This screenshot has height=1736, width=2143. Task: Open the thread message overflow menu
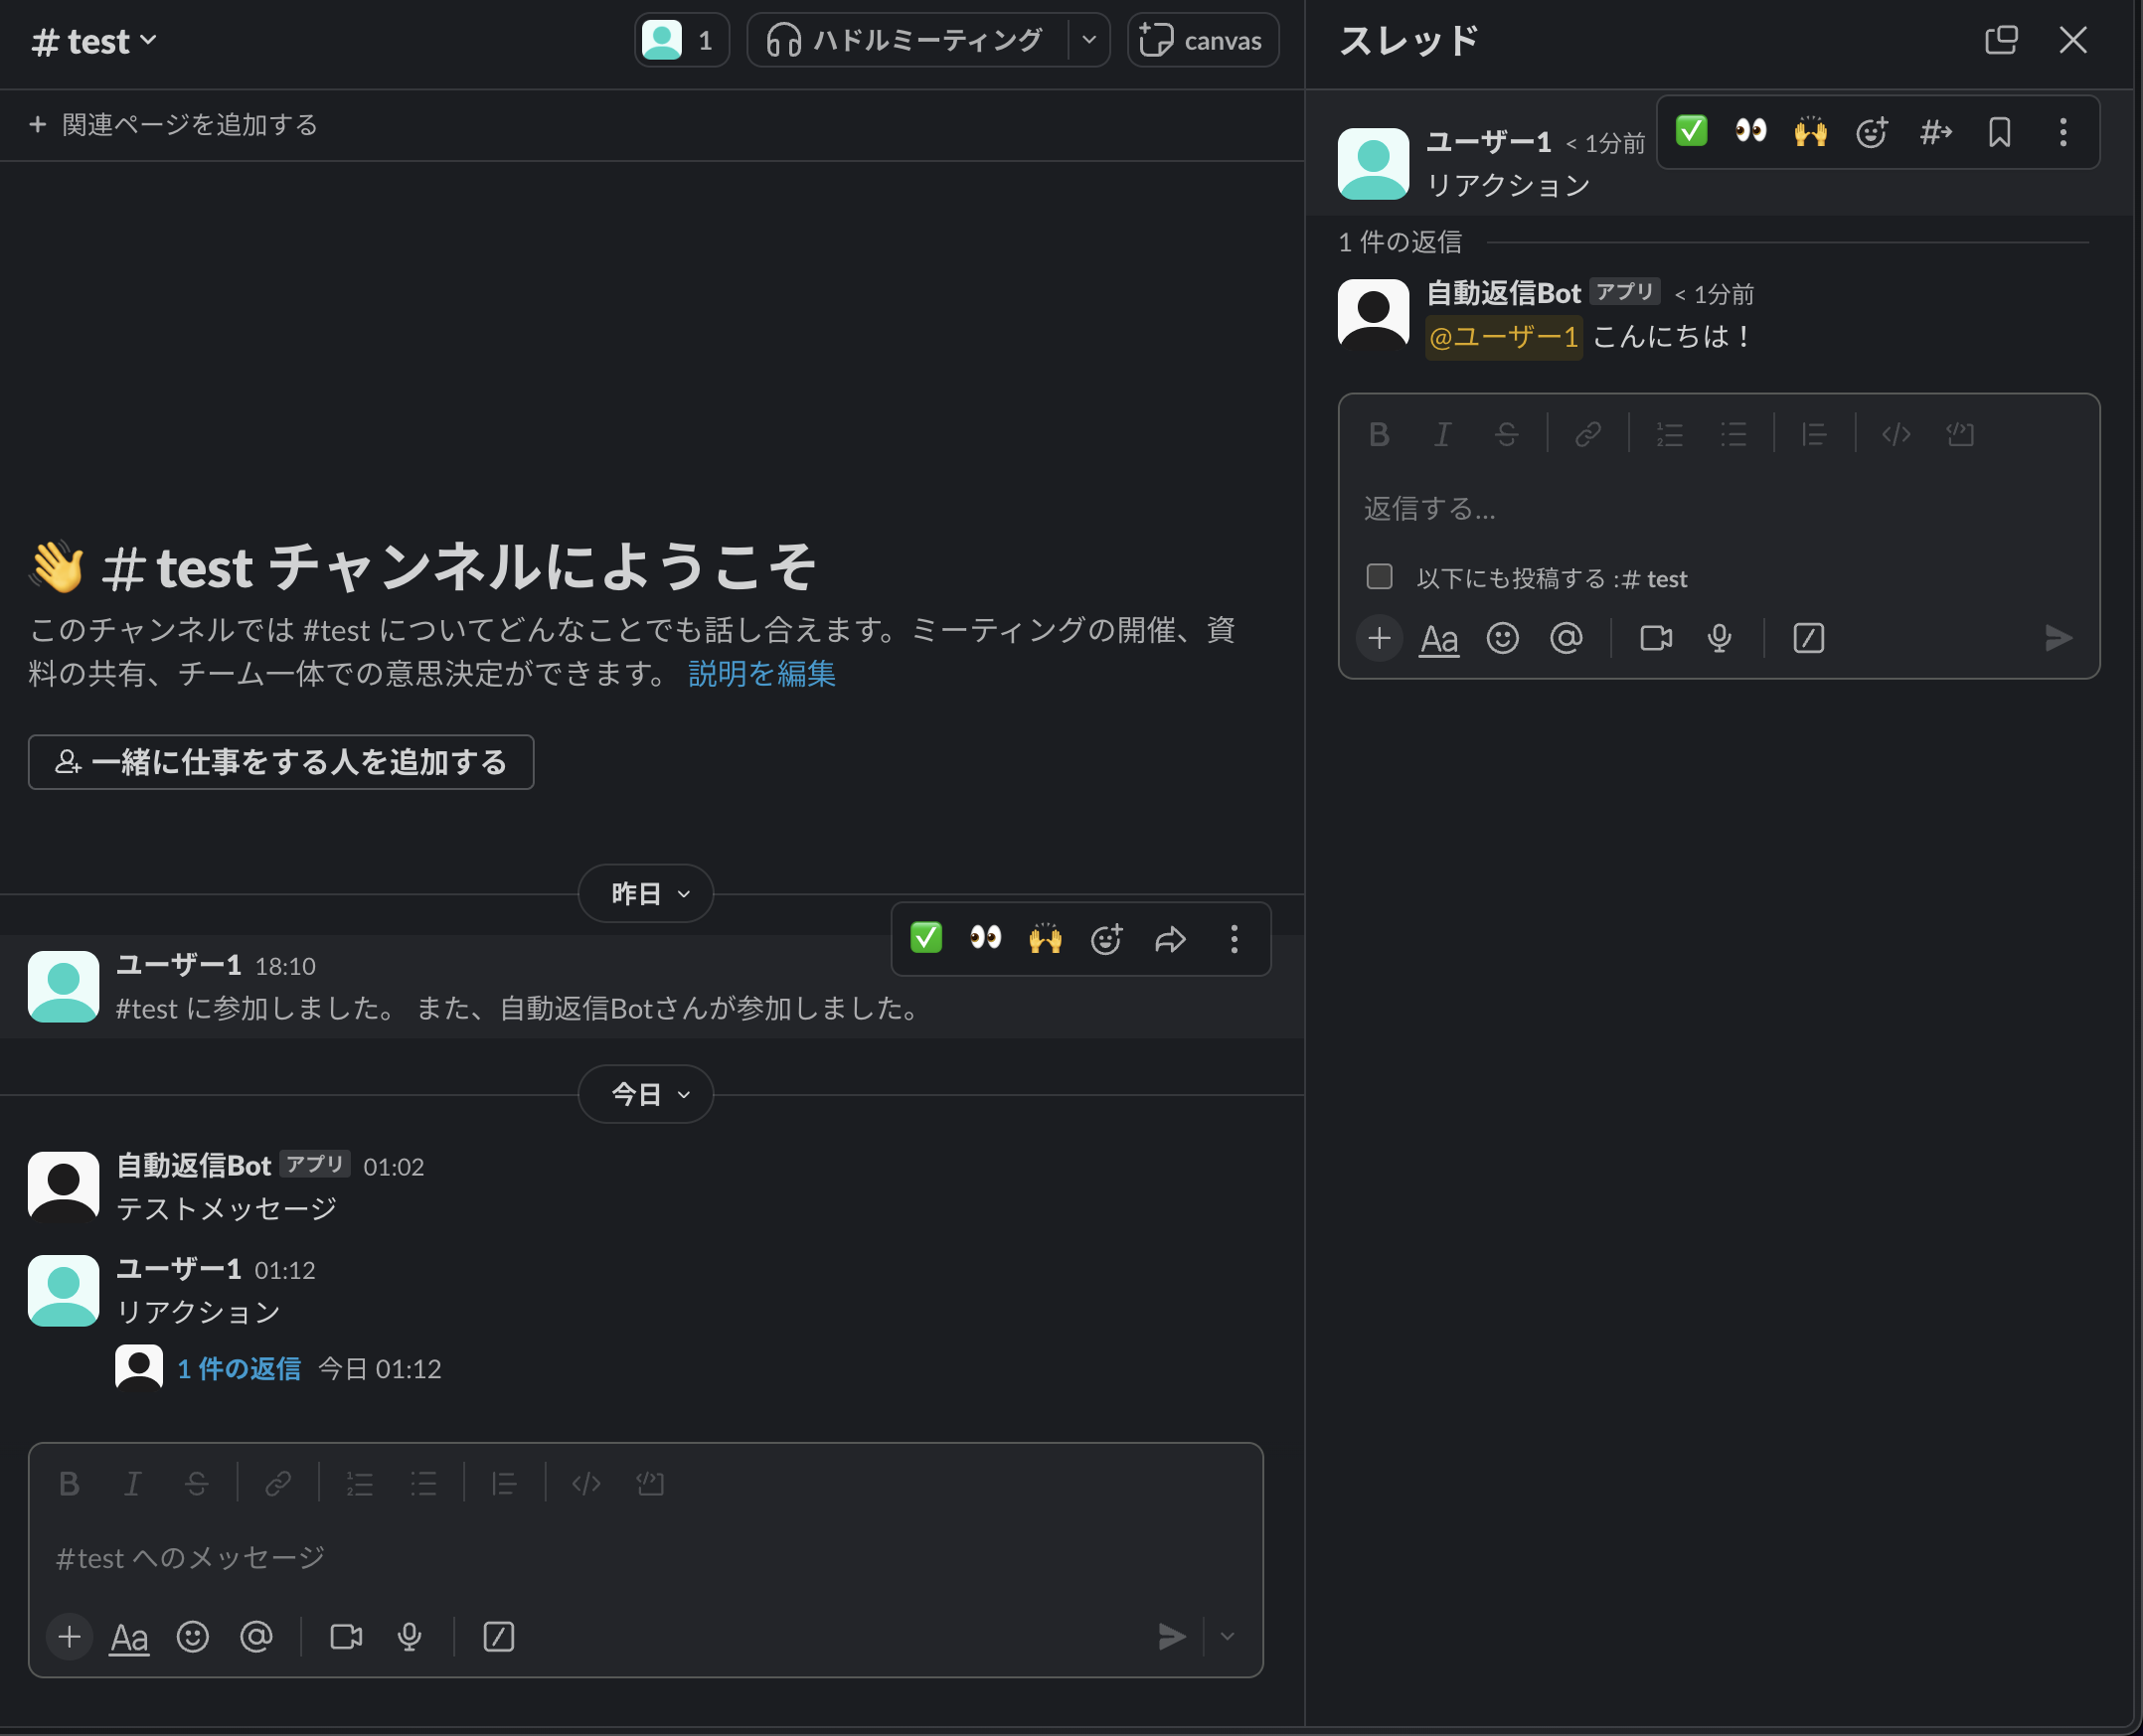coord(2062,131)
